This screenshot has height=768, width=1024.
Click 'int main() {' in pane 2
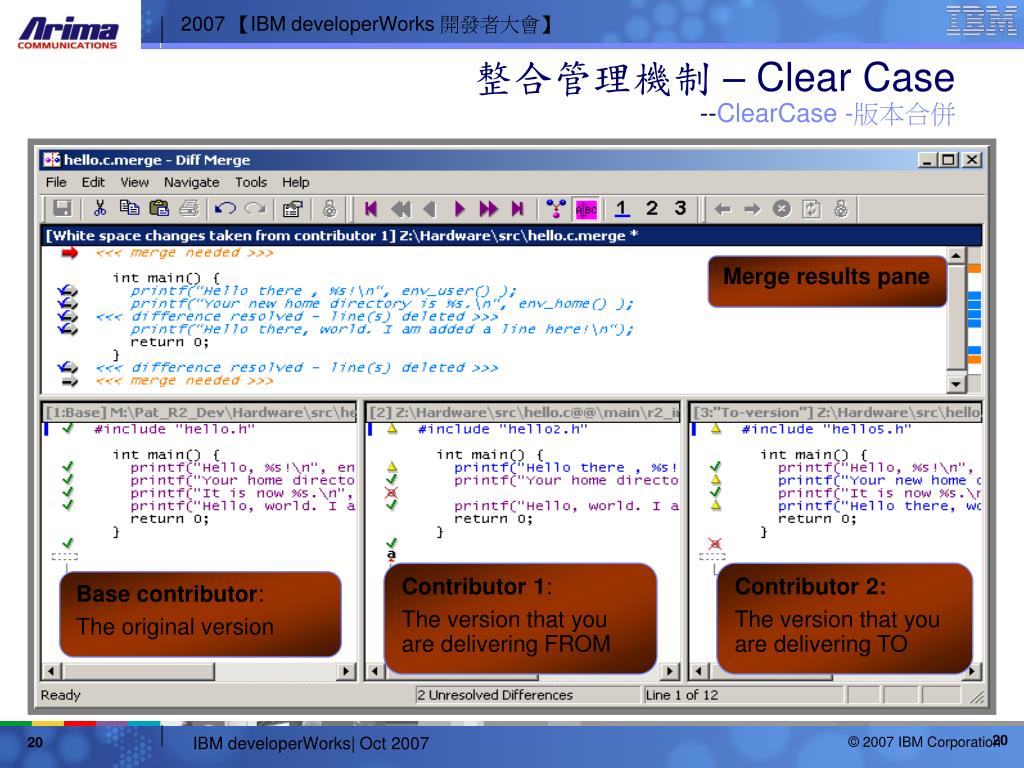click(x=490, y=455)
